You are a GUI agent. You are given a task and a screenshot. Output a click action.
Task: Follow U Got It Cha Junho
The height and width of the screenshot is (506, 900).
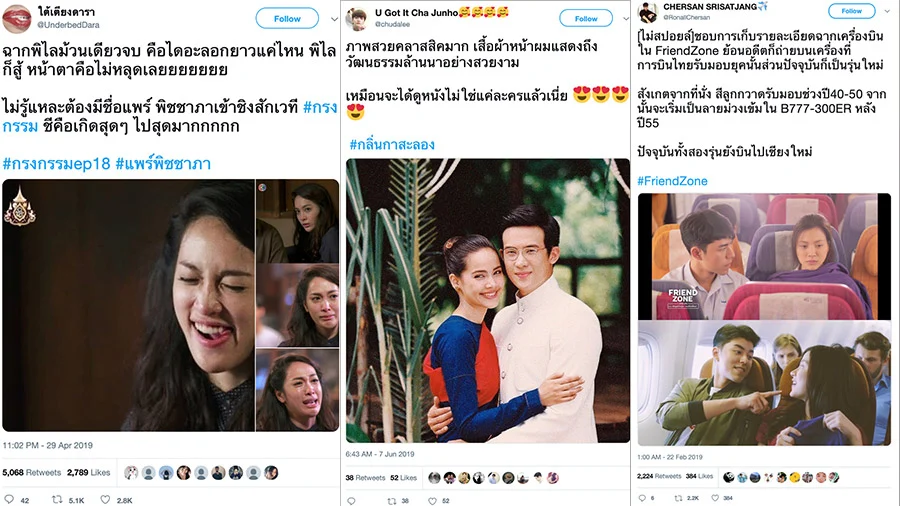586,18
